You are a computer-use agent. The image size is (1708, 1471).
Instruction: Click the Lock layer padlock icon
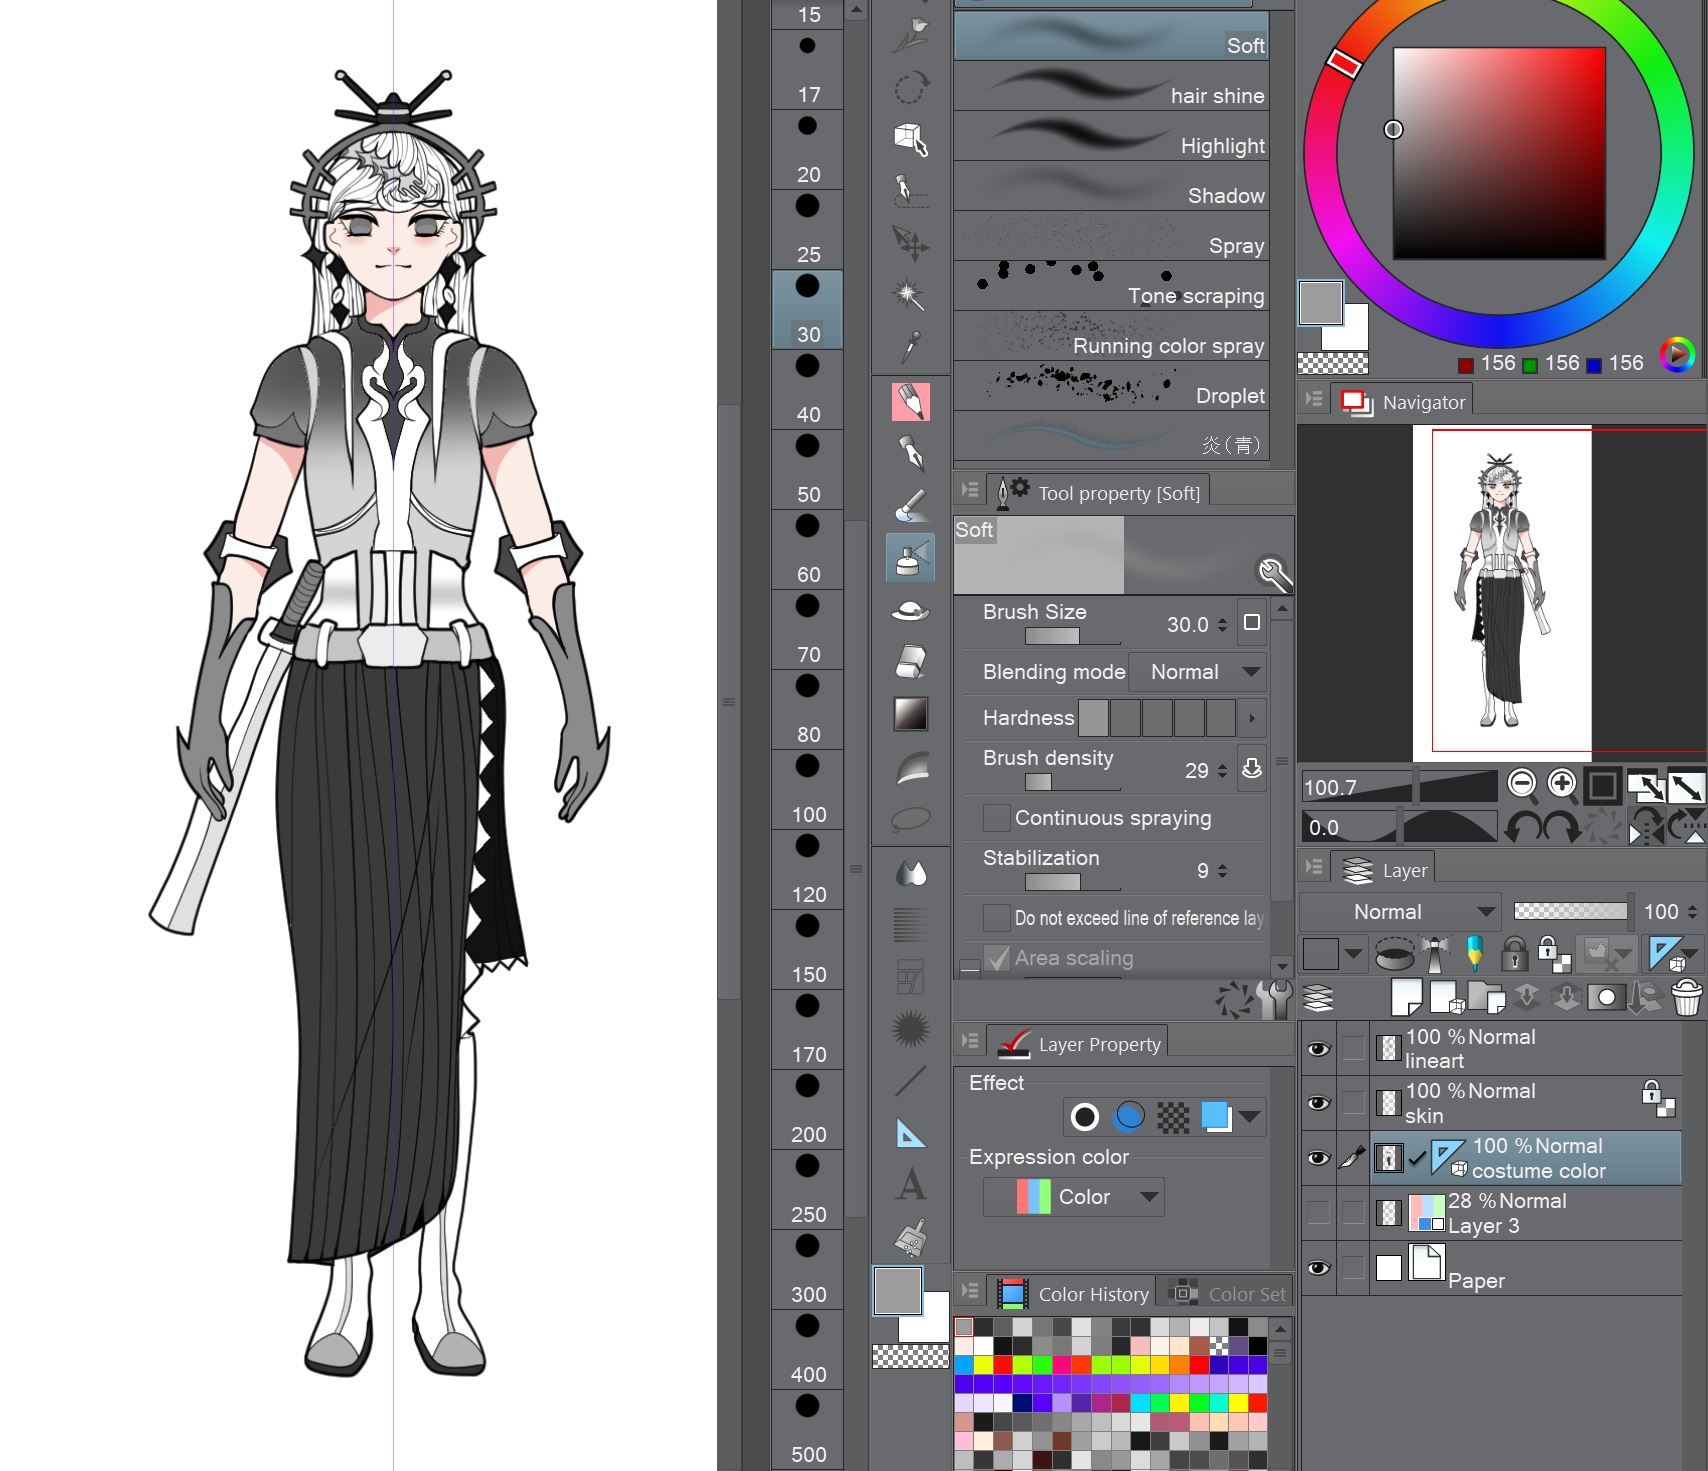tap(1514, 954)
